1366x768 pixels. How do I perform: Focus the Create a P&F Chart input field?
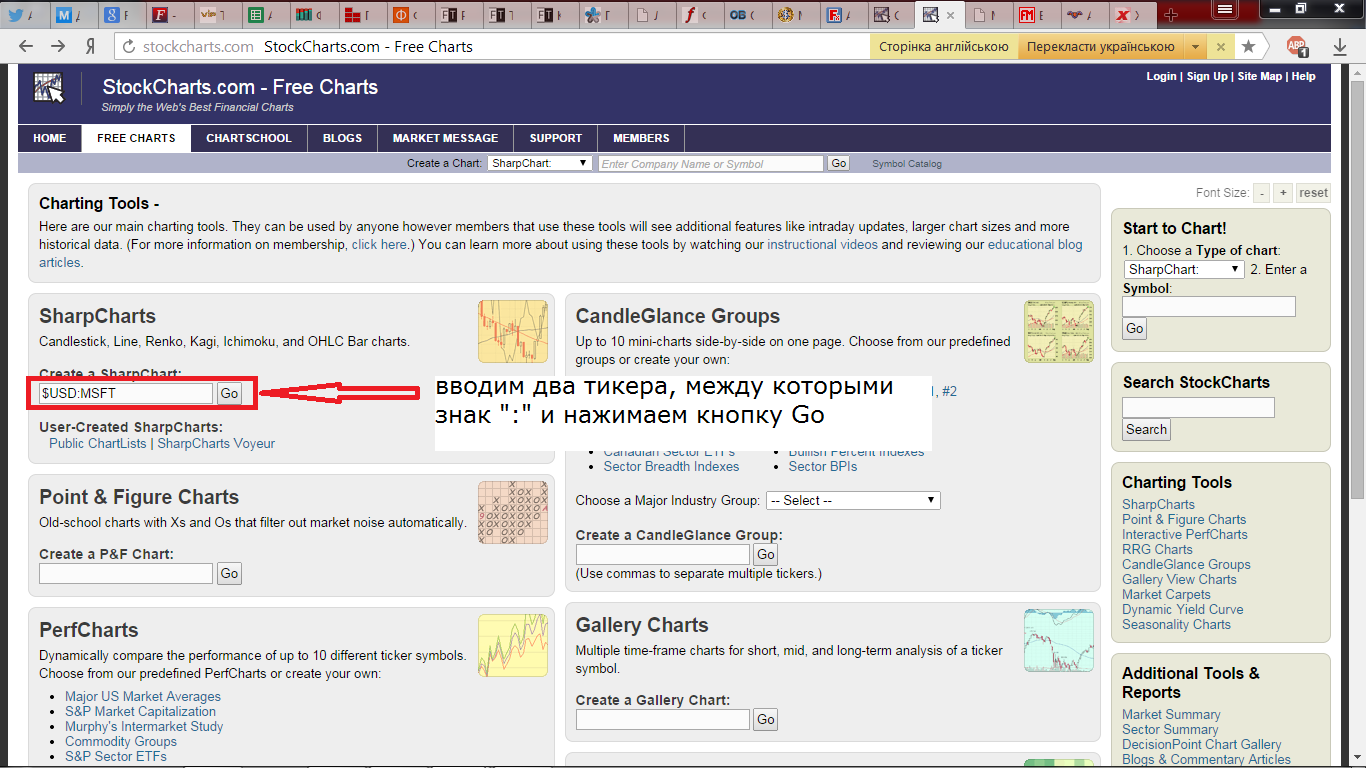[x=126, y=573]
